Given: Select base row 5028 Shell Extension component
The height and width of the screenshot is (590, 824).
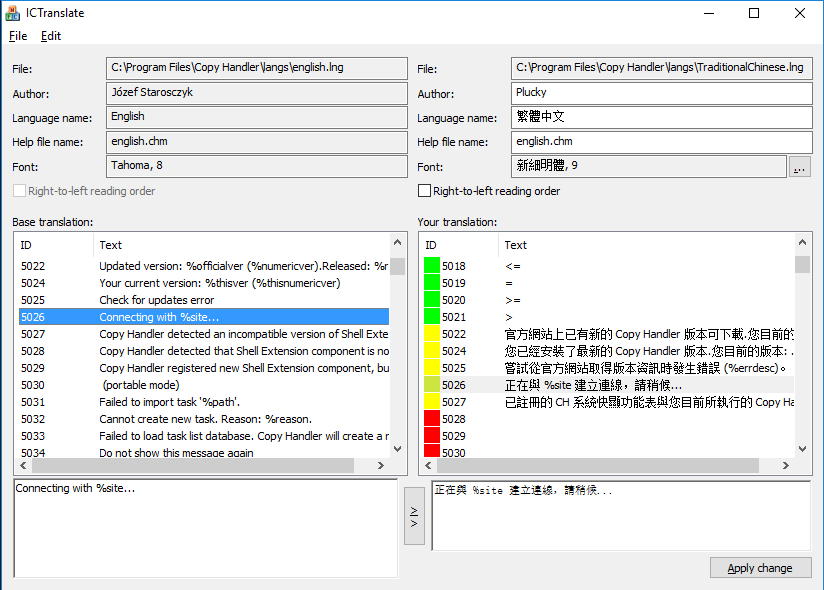Looking at the screenshot, I should click(204, 351).
